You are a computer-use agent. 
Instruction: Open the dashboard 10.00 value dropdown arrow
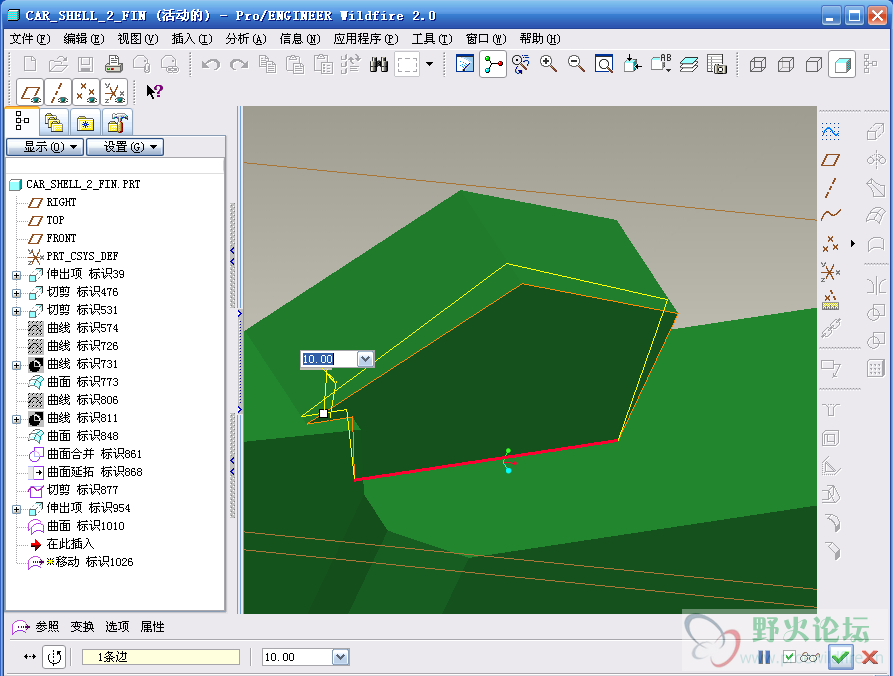coord(340,657)
